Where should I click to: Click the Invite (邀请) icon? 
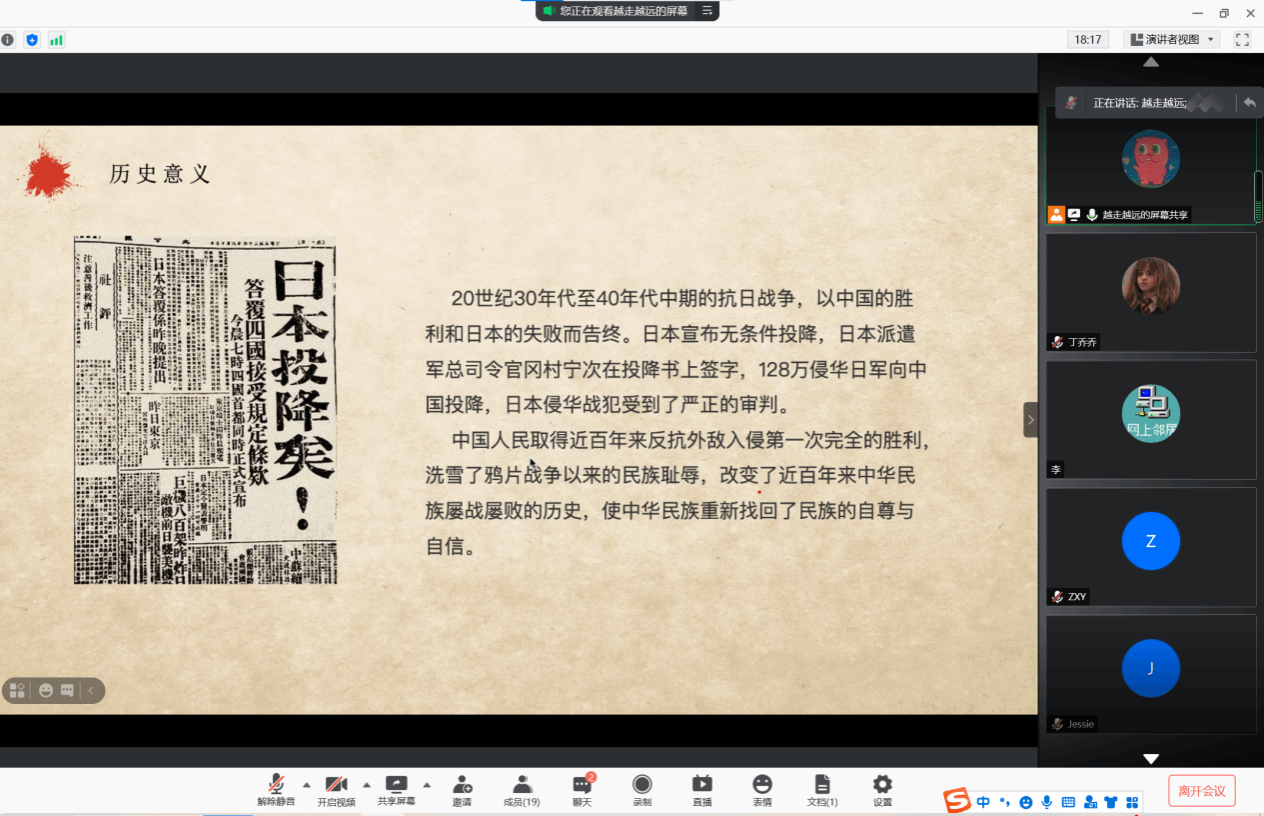point(462,789)
